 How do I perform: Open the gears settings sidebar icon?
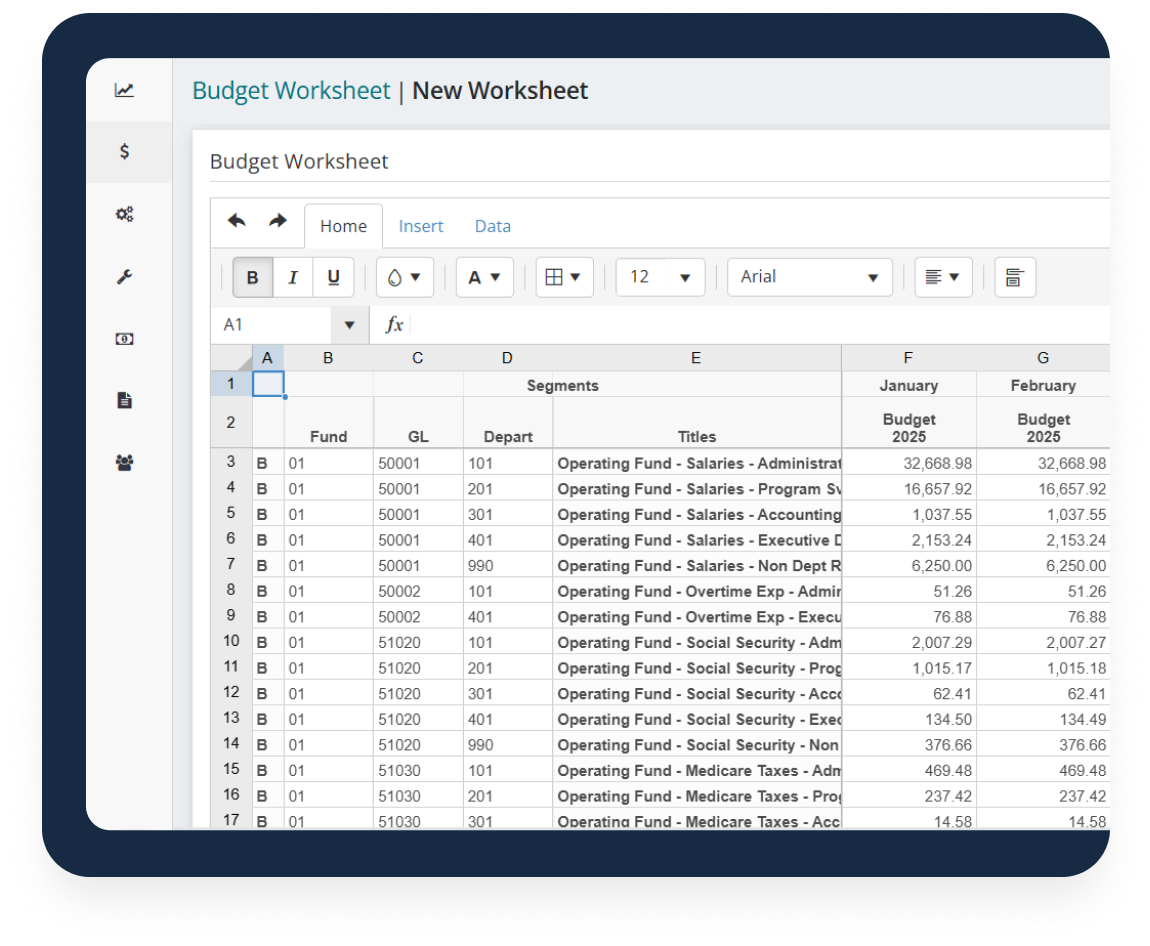coord(124,214)
